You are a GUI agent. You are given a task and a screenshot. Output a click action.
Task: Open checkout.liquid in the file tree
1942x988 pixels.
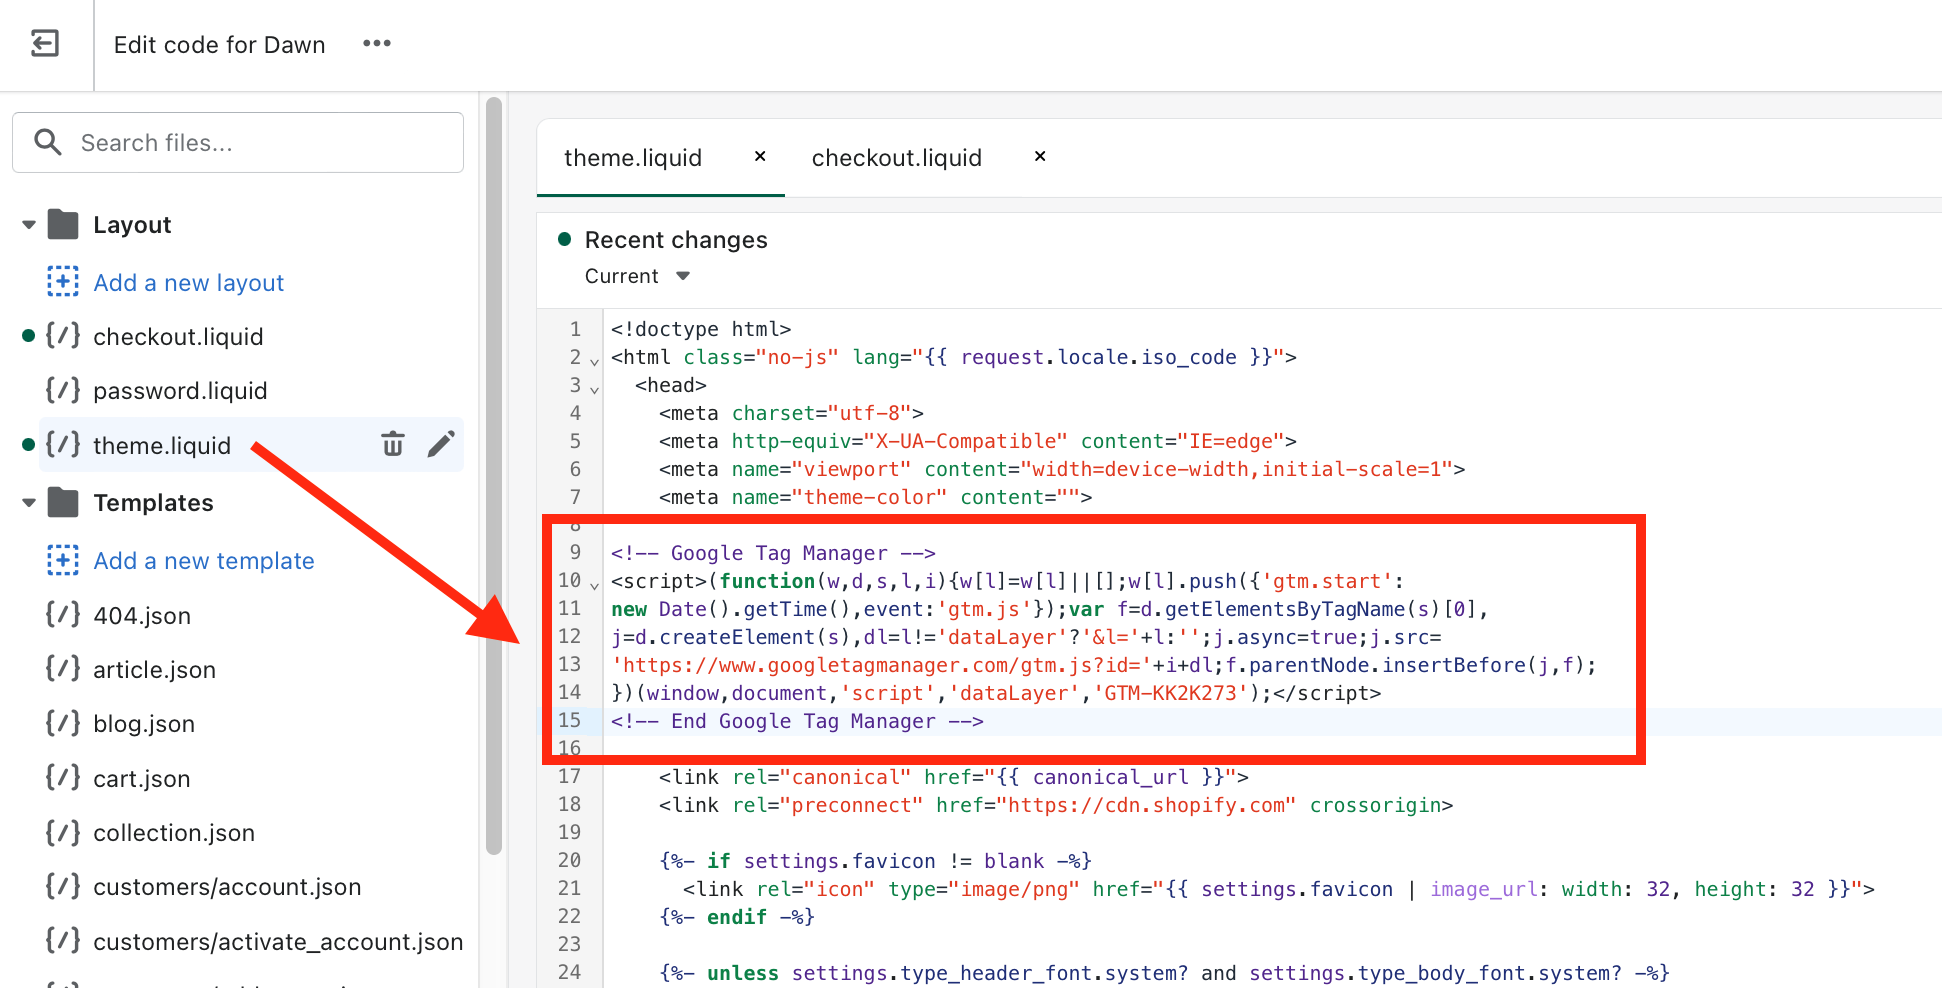(178, 337)
